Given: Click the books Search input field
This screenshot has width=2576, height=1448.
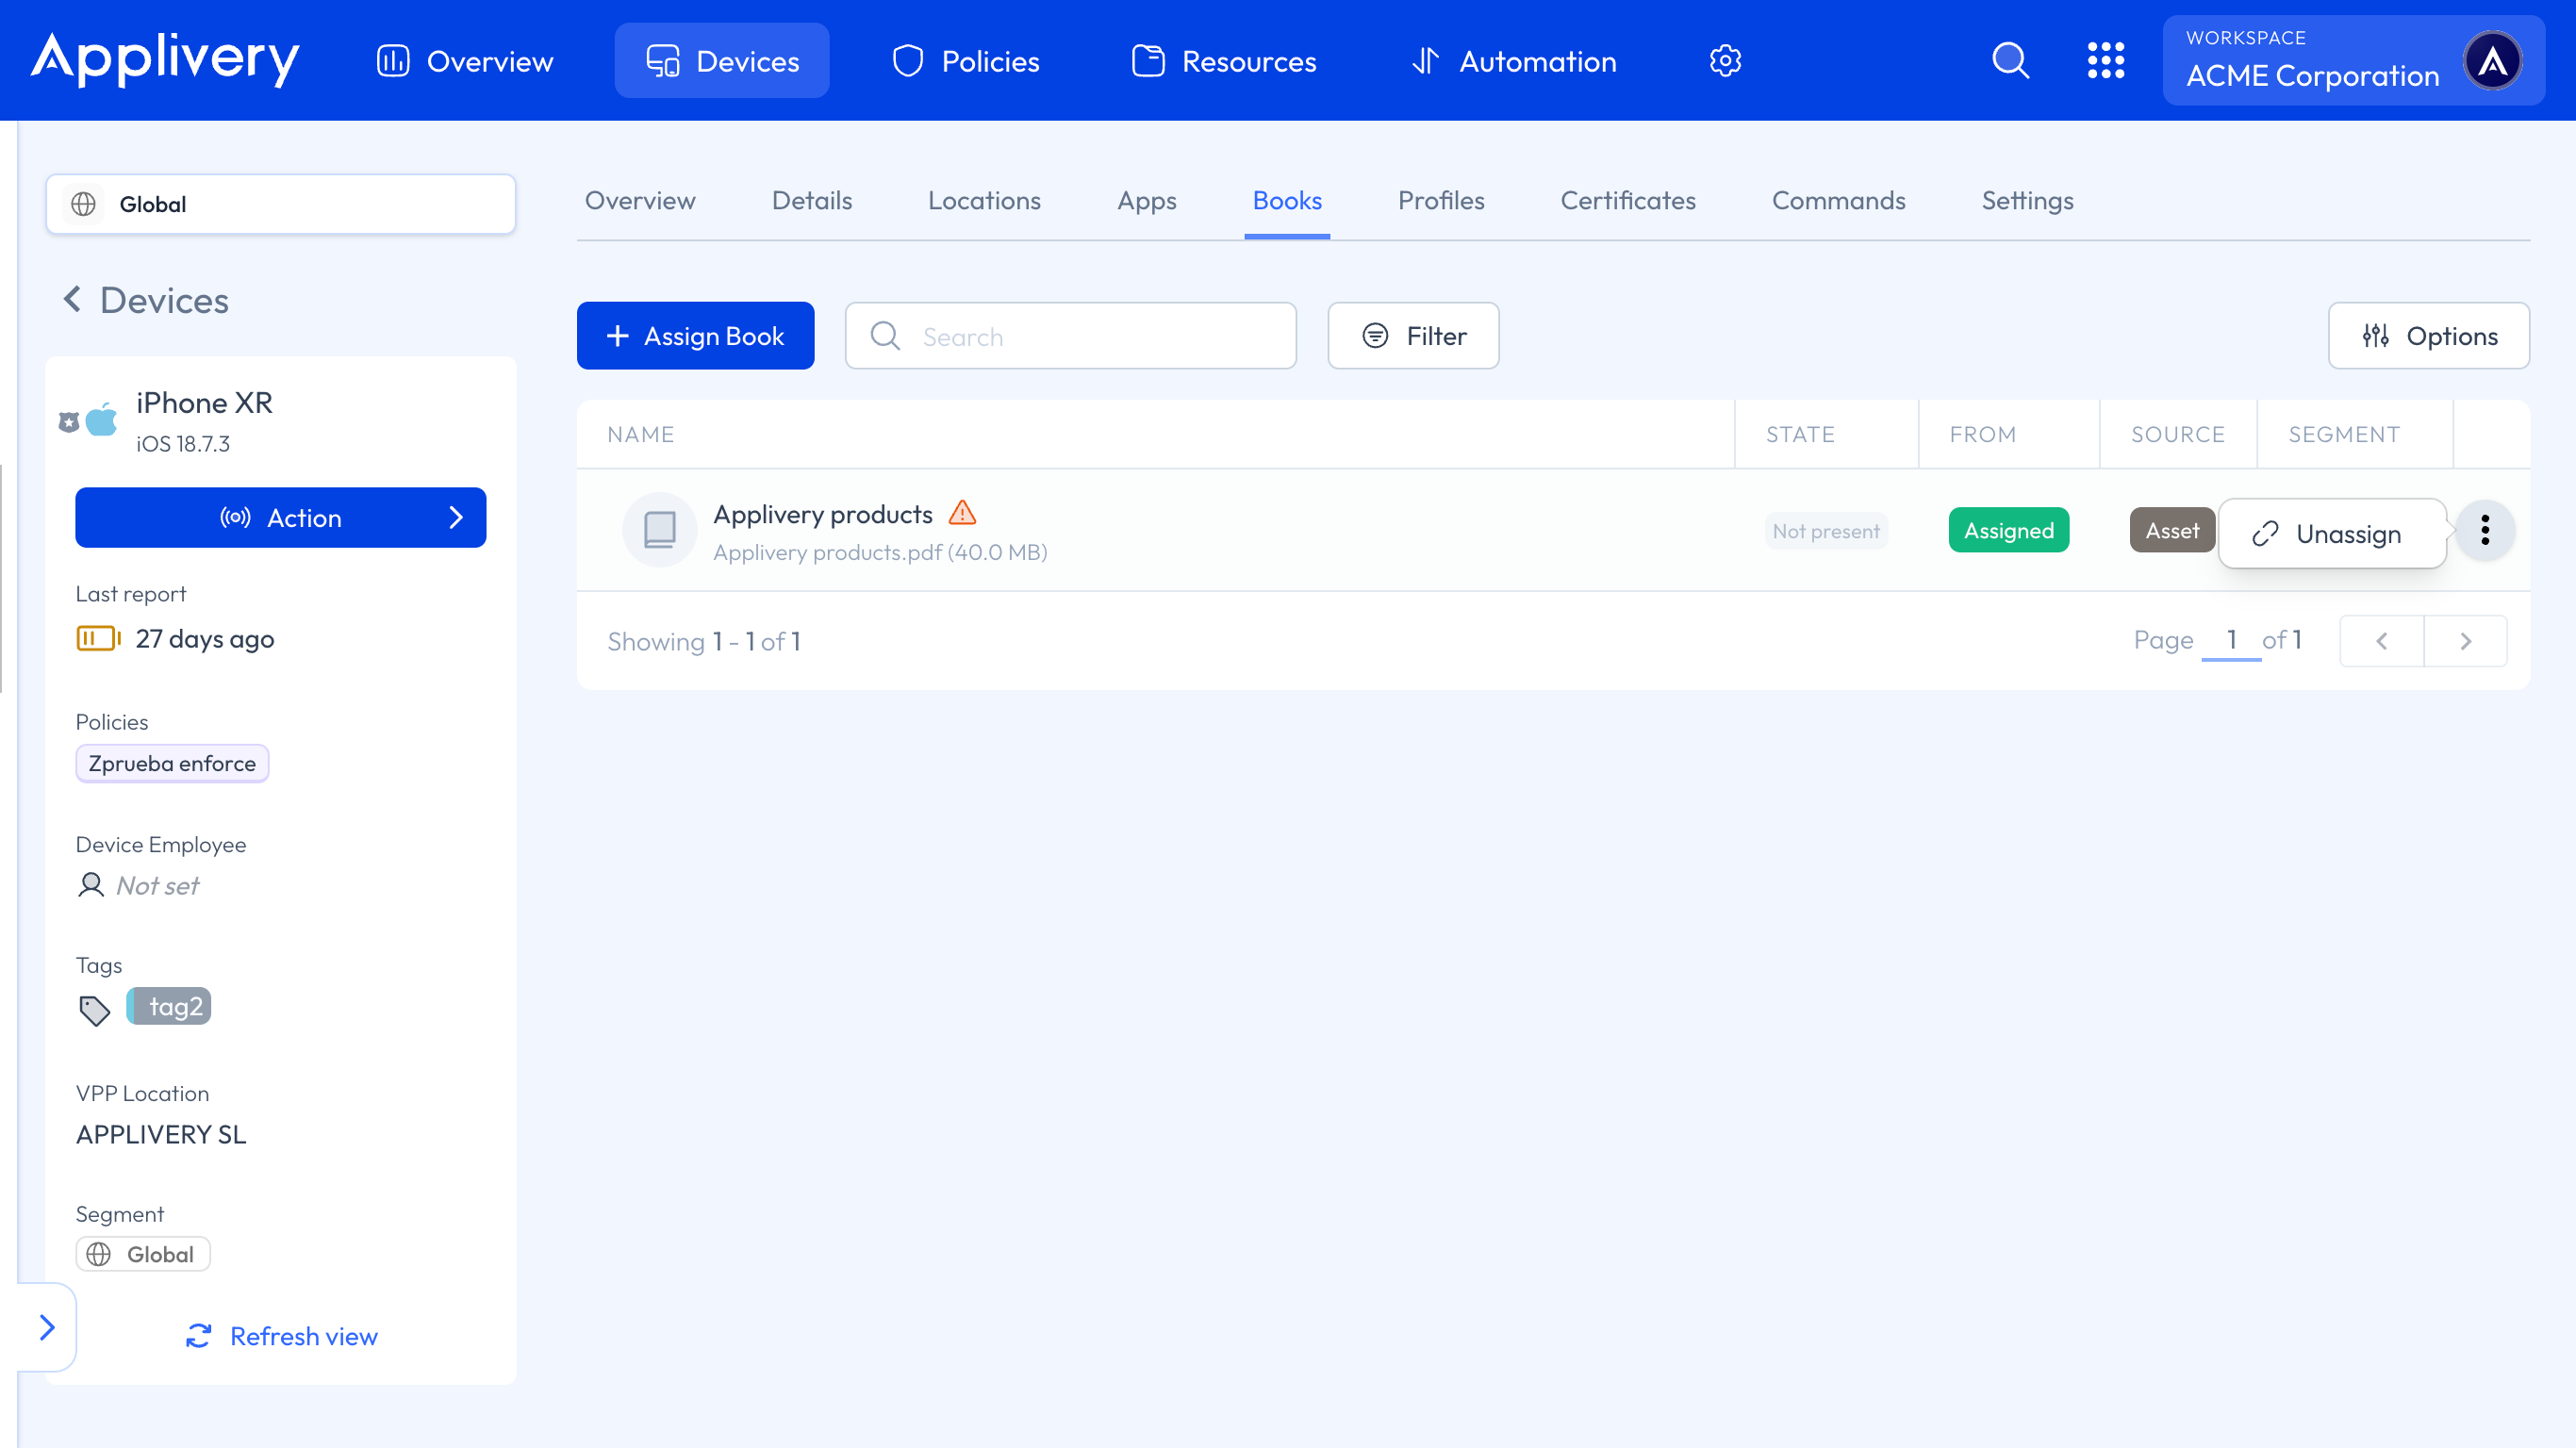Looking at the screenshot, I should 1071,336.
